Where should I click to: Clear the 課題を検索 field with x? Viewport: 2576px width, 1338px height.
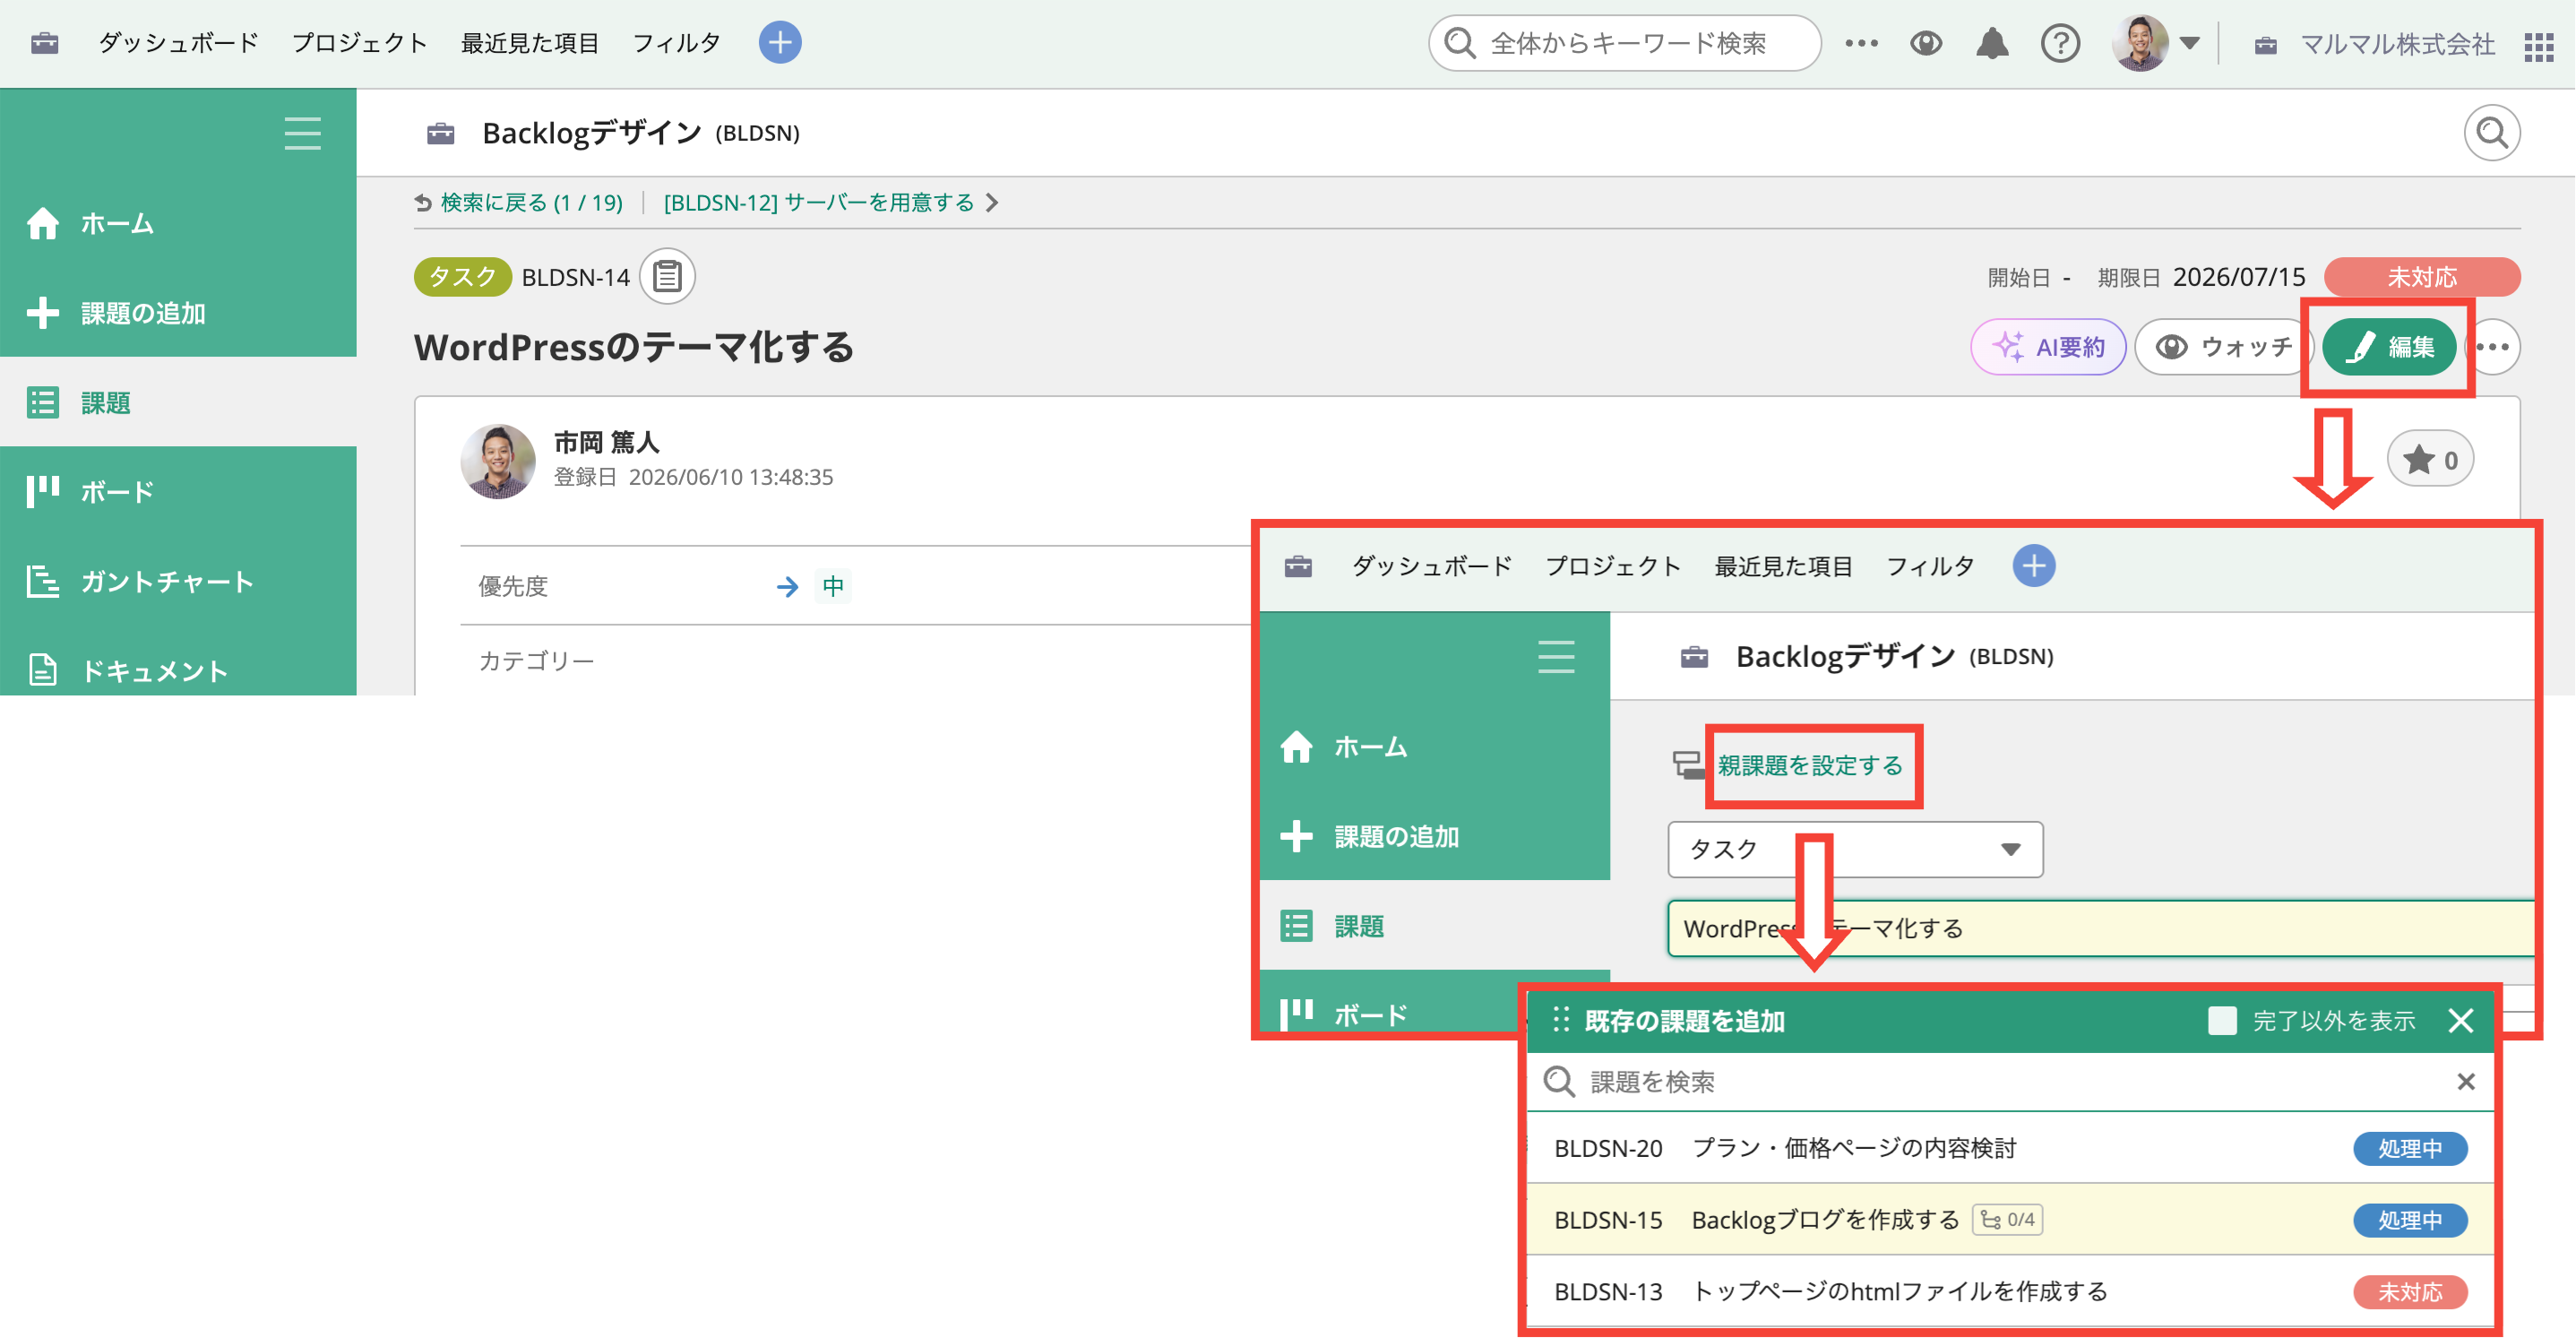2465,1081
